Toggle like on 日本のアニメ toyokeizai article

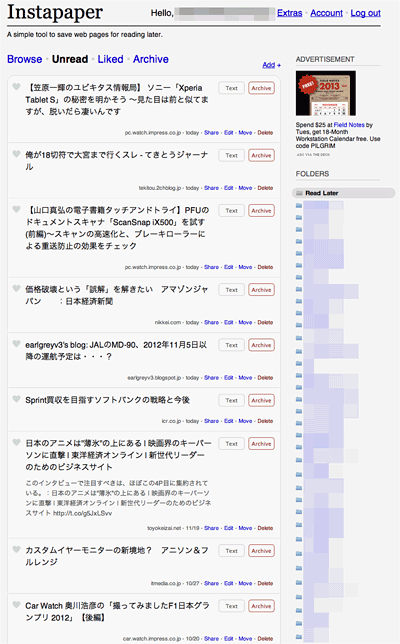pyautogui.click(x=16, y=442)
